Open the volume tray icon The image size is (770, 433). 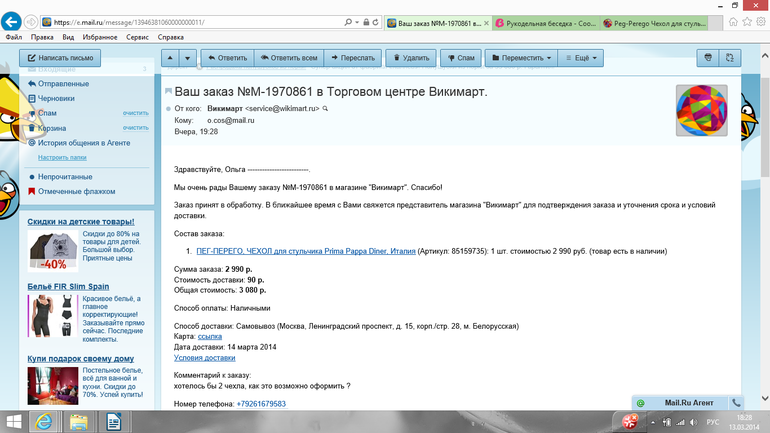[693, 422]
